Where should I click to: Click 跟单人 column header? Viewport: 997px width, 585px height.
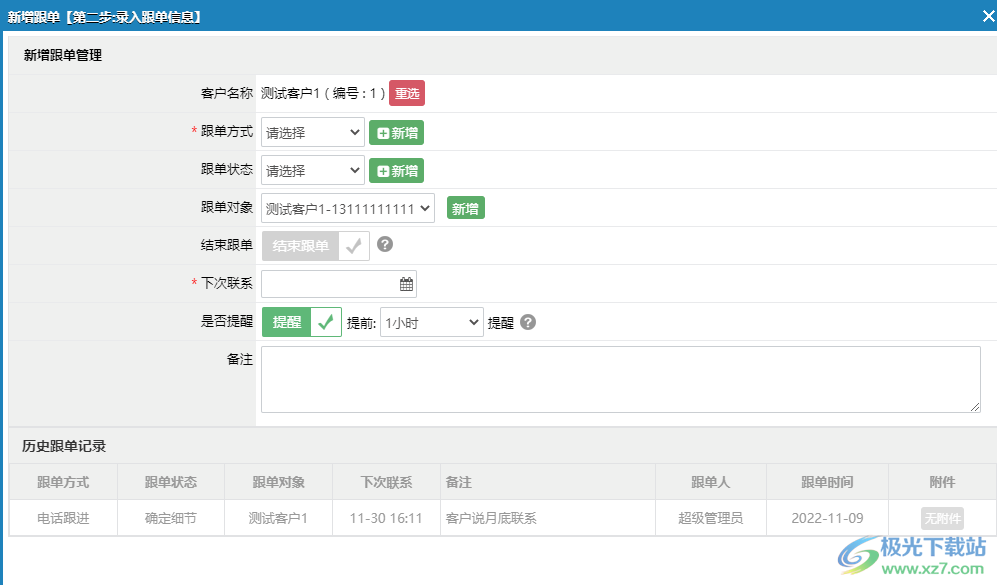[x=711, y=482]
